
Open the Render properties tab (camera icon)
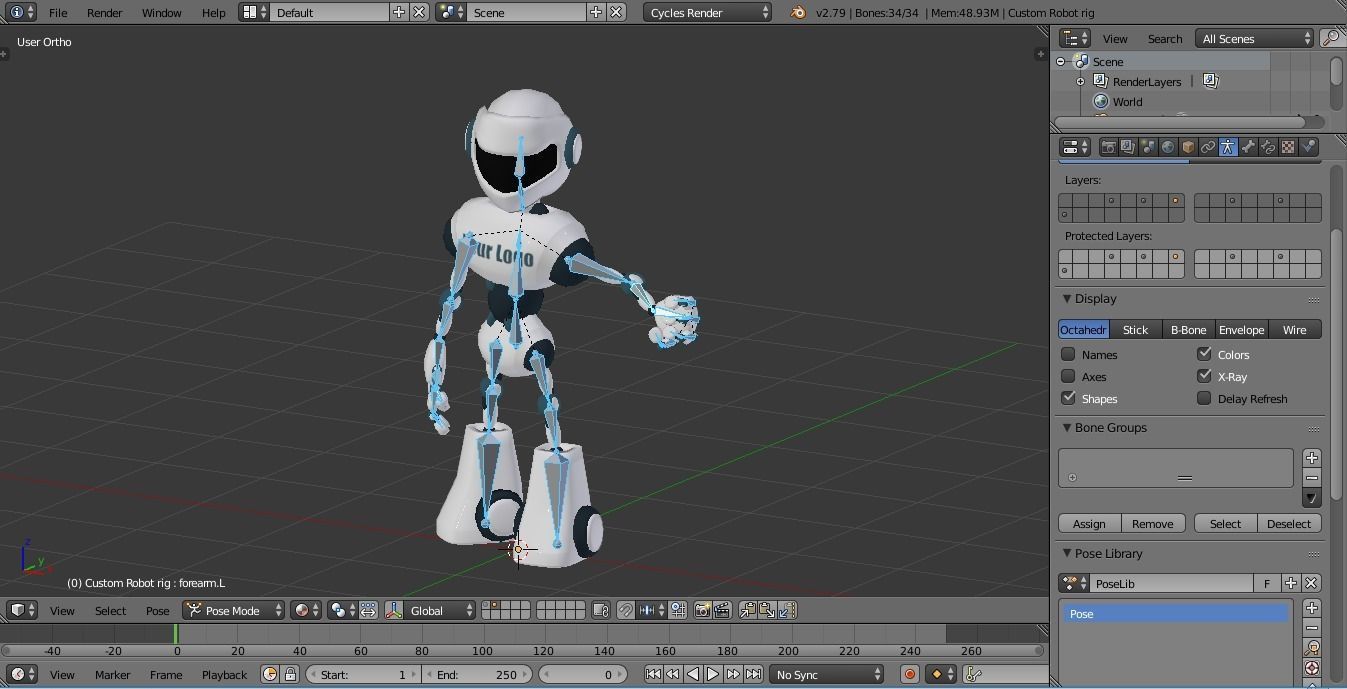1108,147
